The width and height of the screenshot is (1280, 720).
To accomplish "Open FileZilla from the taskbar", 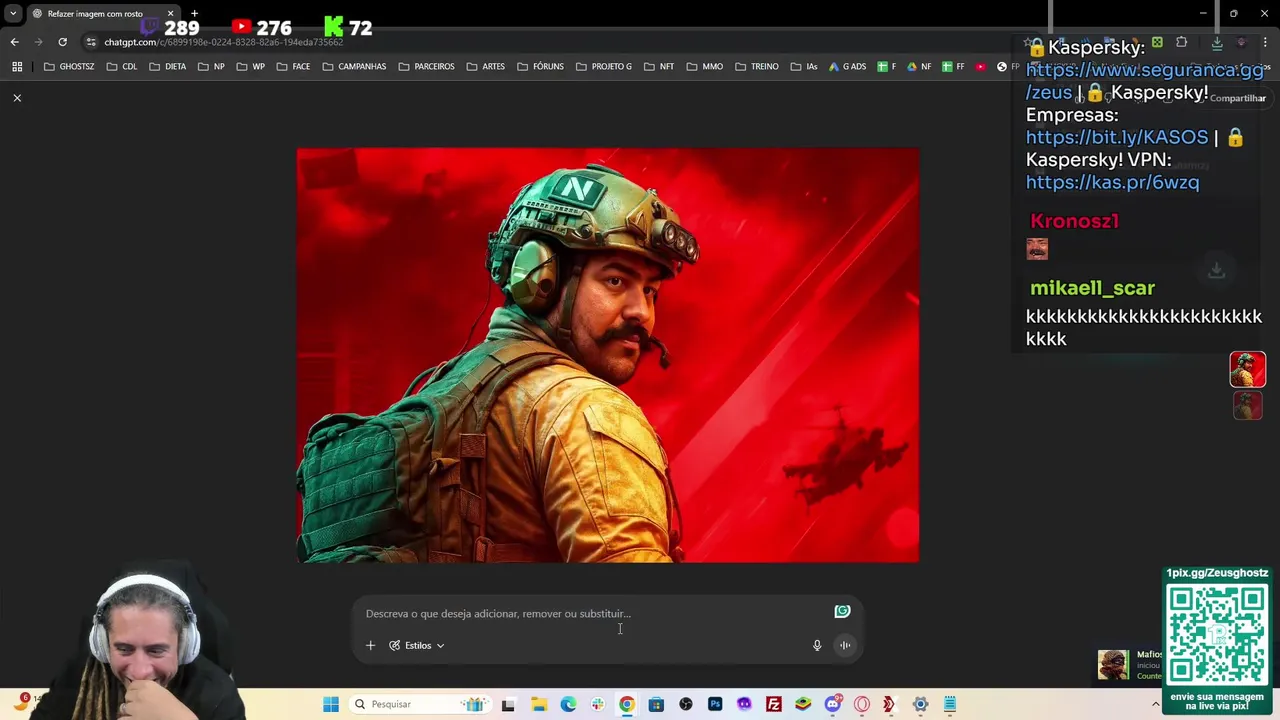I will click(x=774, y=705).
